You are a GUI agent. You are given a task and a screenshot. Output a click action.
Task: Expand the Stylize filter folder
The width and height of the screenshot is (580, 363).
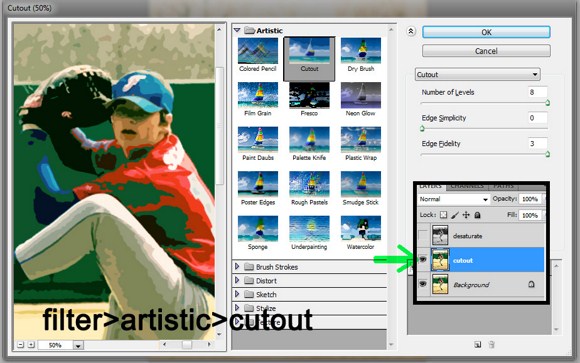click(237, 308)
